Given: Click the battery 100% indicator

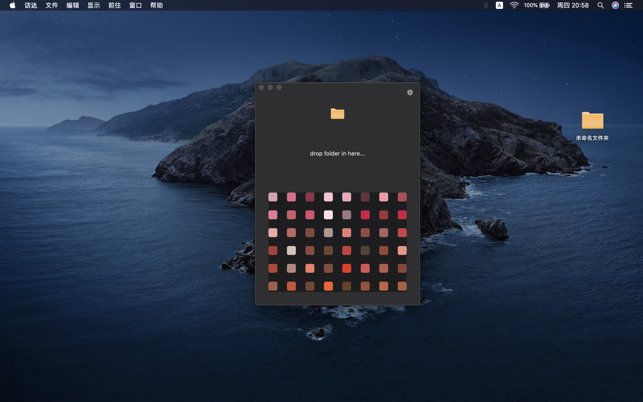Looking at the screenshot, I should [x=536, y=5].
